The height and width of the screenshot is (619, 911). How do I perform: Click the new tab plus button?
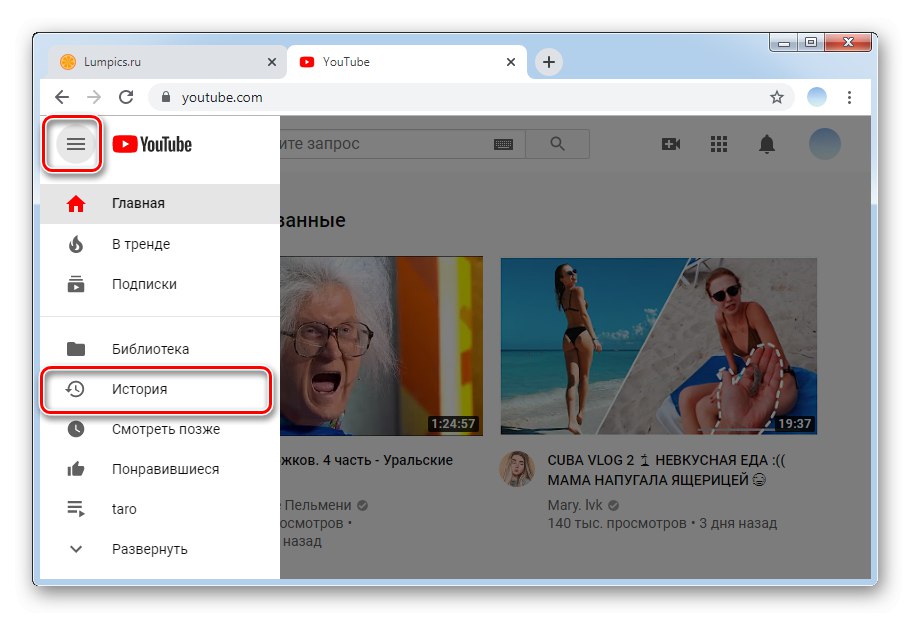[548, 61]
